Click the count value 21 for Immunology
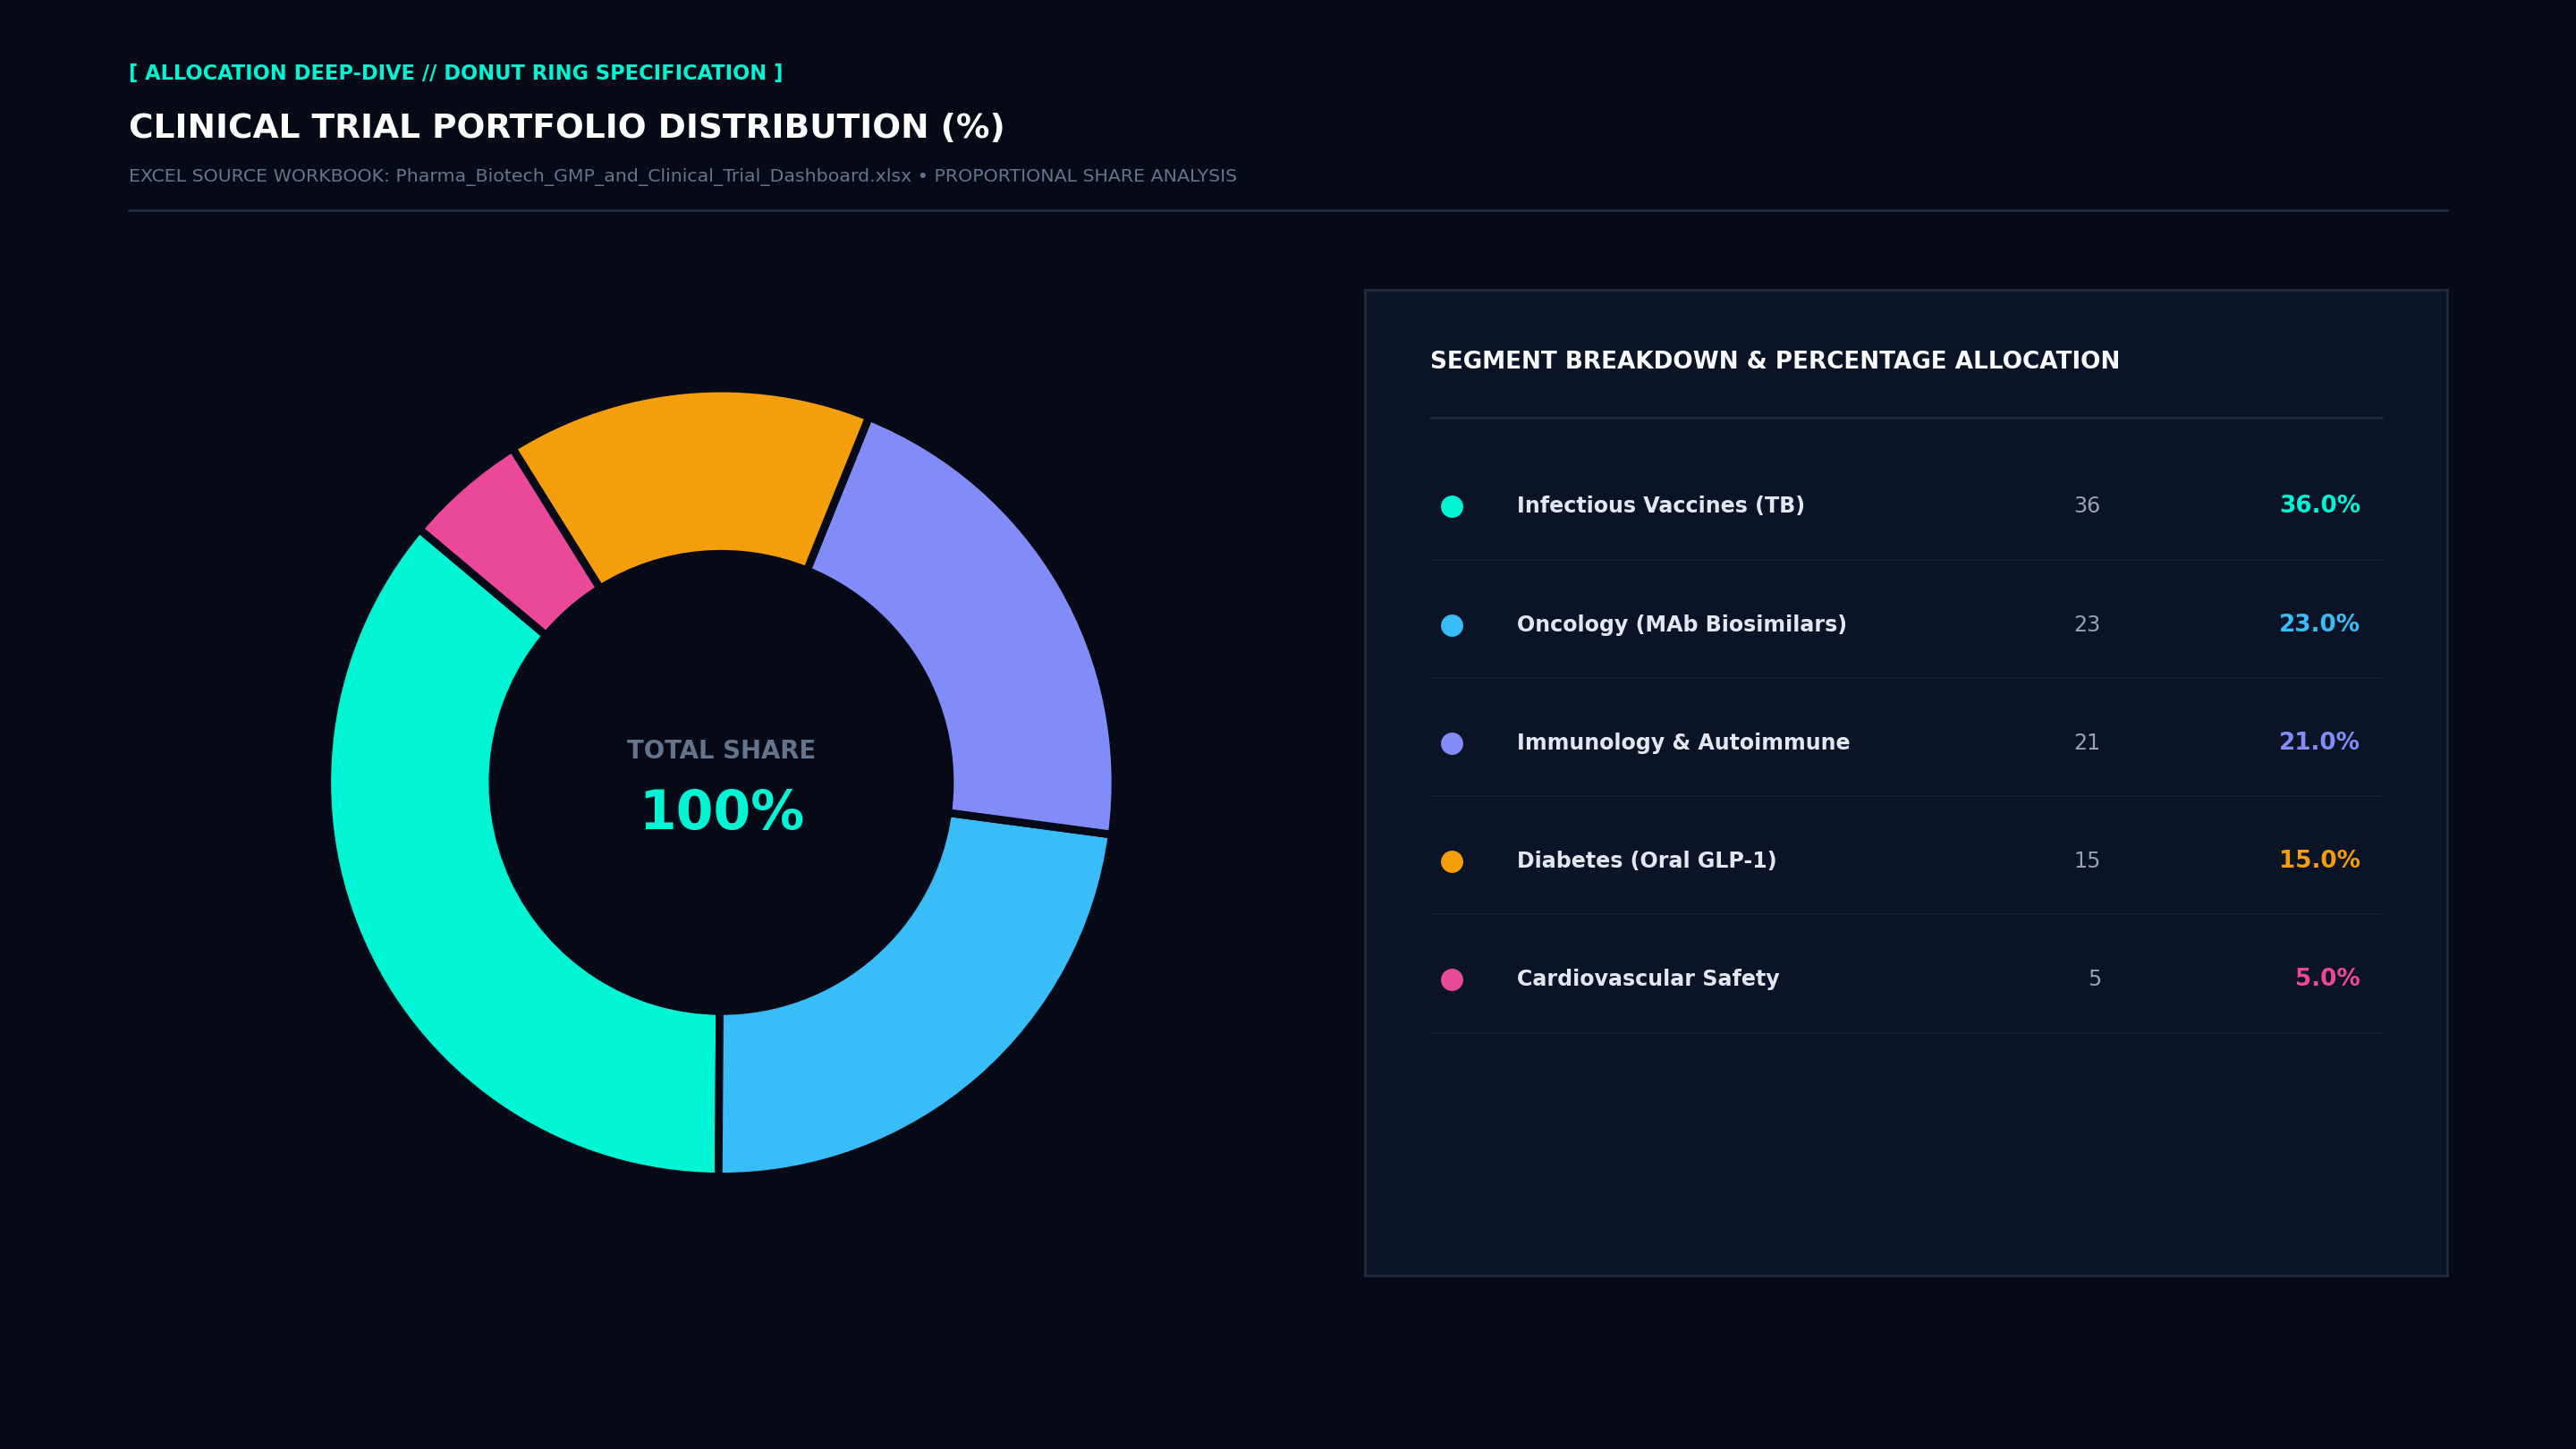The image size is (2576, 1449). click(2087, 743)
